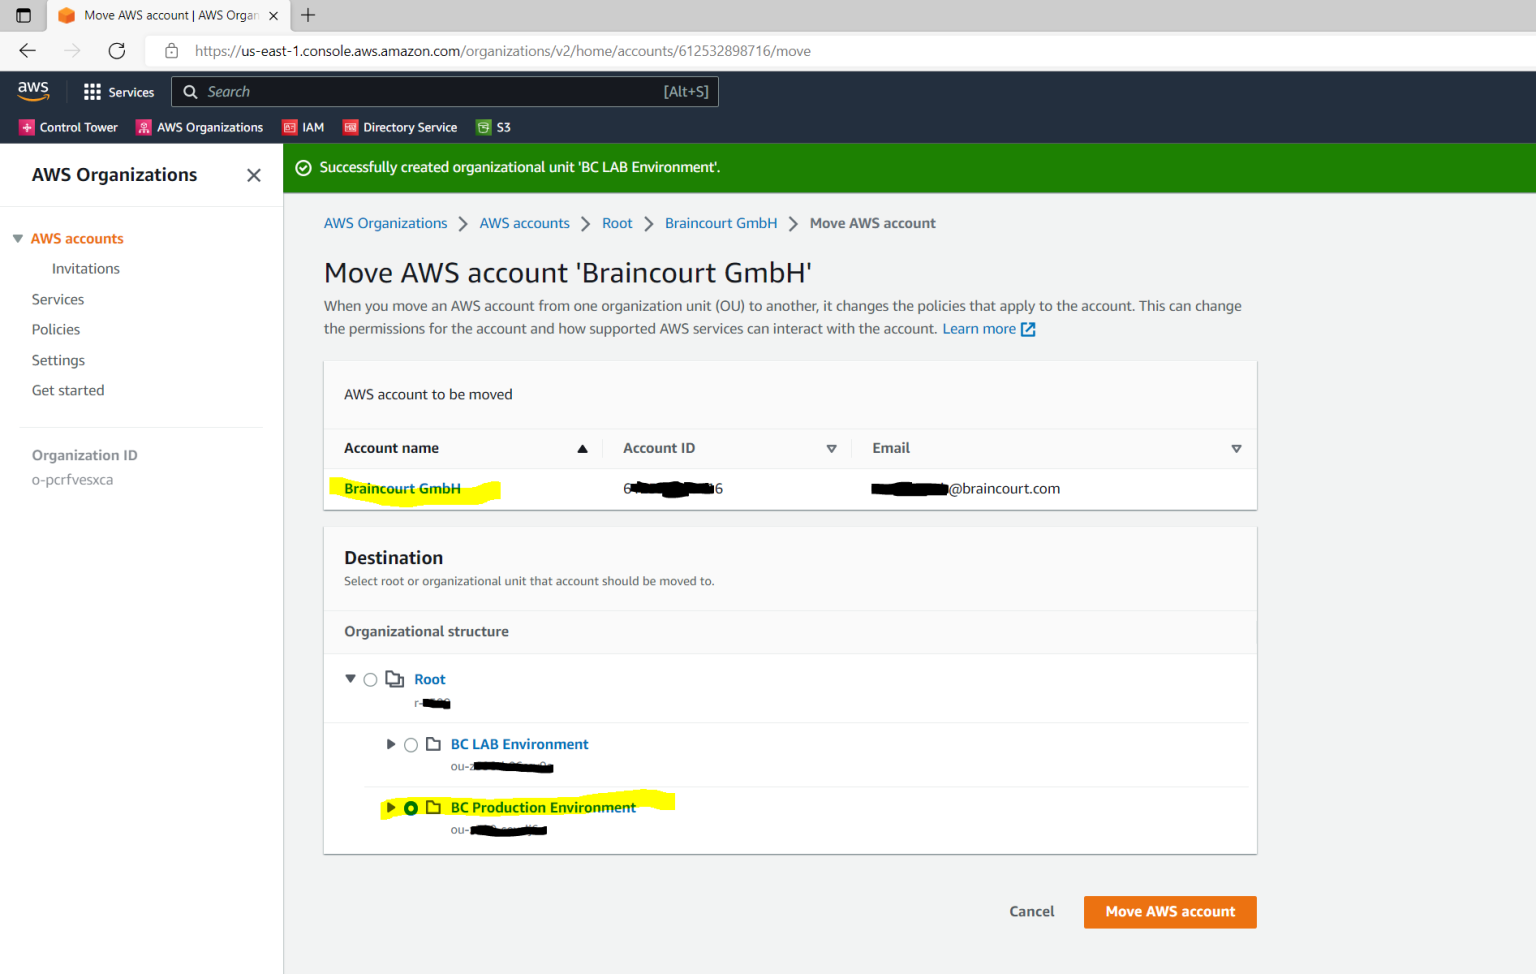Viewport: 1536px width, 974px height.
Task: Click the magnifier icon in the search bar
Action: point(190,91)
